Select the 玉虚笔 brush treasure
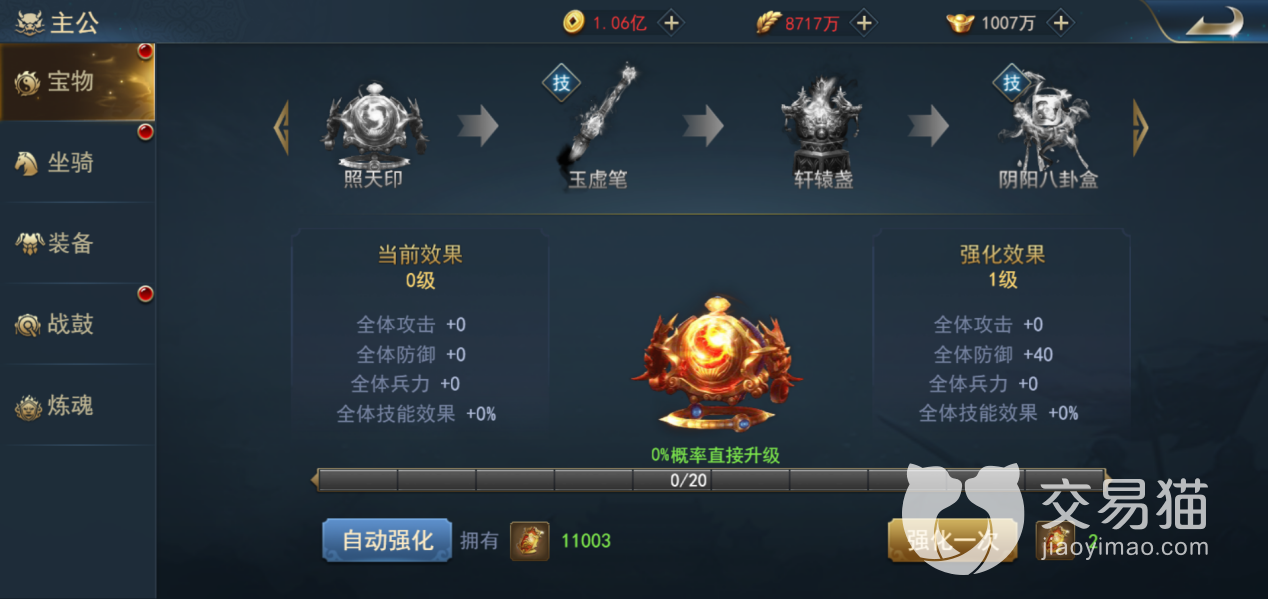Screen dimensions: 1268x599 pyautogui.click(x=597, y=119)
